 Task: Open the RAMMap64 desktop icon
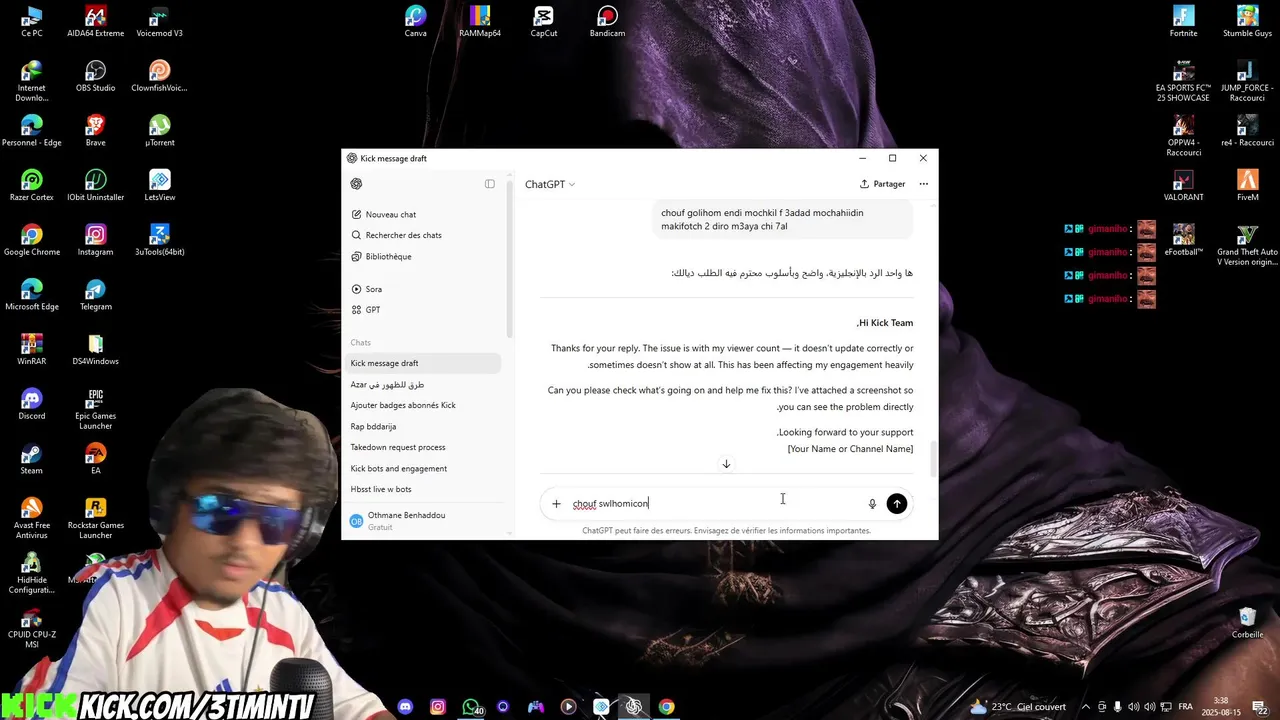pos(480,21)
